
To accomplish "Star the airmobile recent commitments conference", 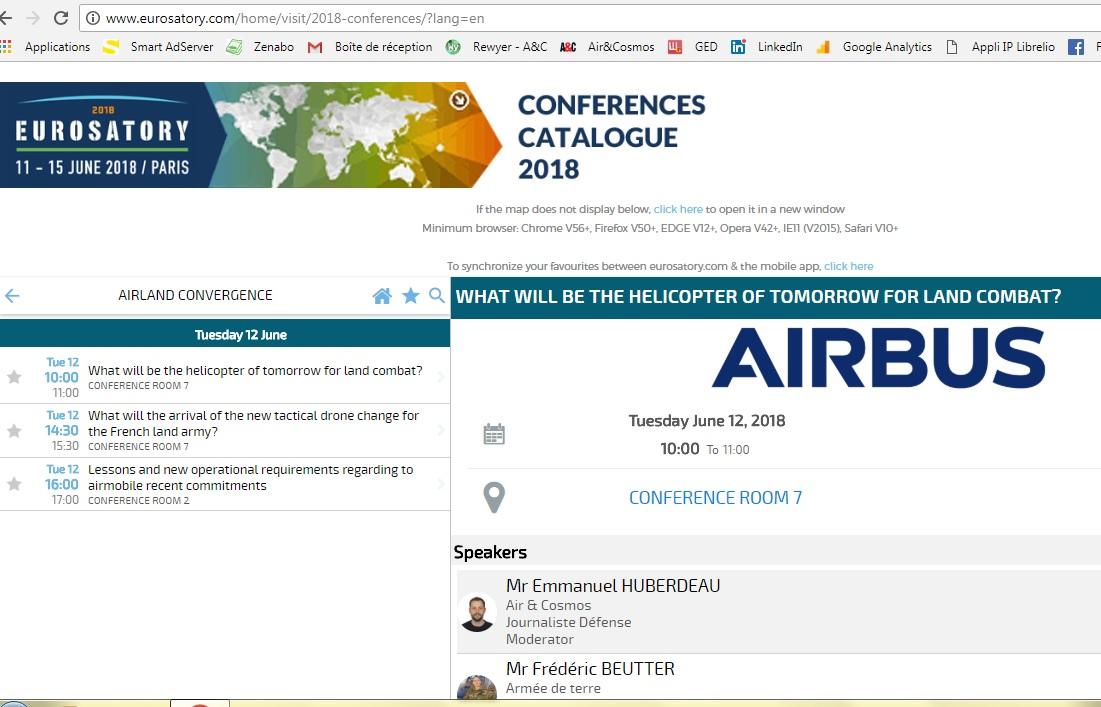I will (x=14, y=484).
